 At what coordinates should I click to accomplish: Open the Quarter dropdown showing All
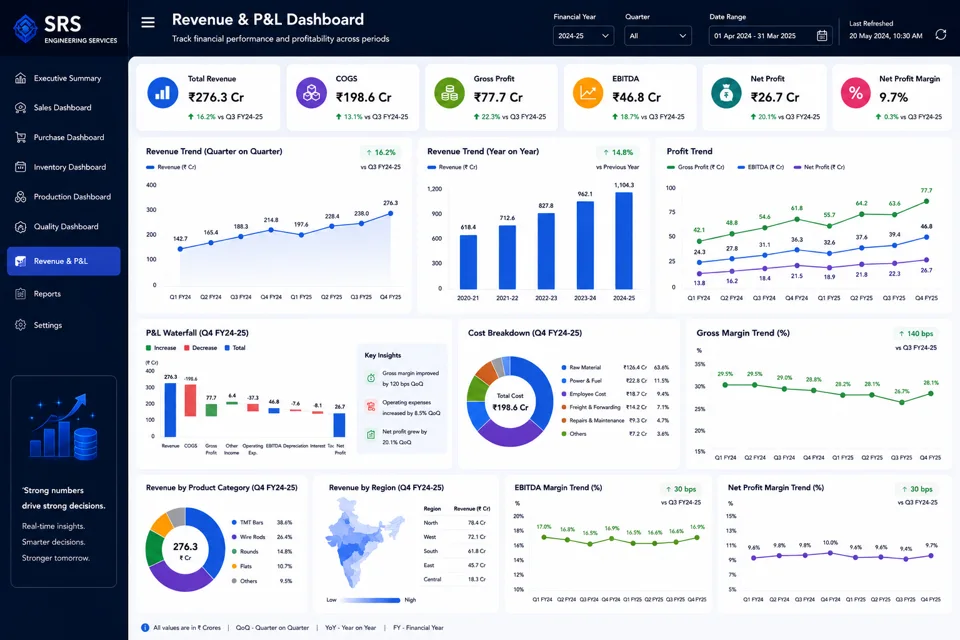658,36
